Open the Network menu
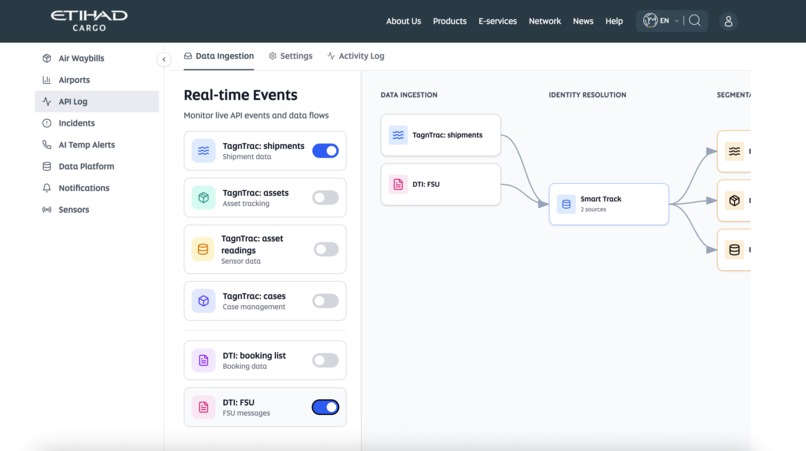Image resolution: width=806 pixels, height=451 pixels. (x=545, y=21)
